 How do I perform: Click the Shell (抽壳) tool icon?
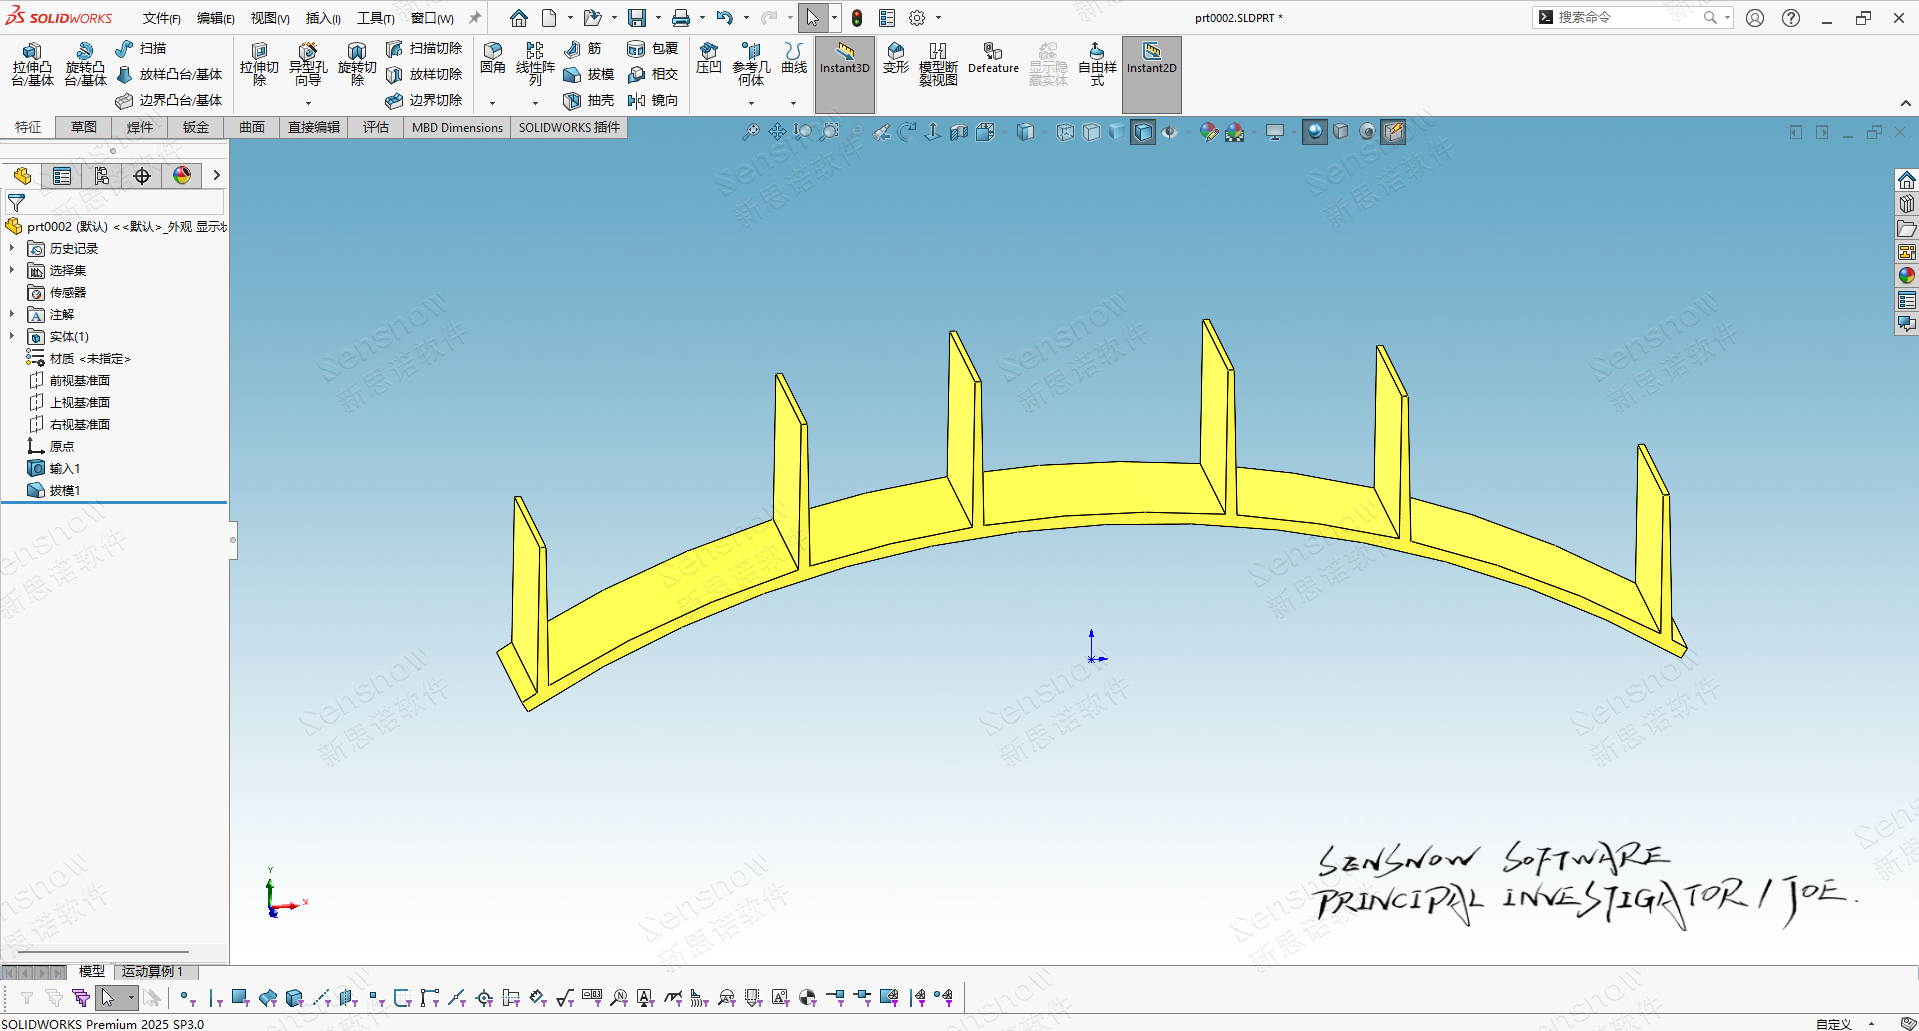[572, 101]
